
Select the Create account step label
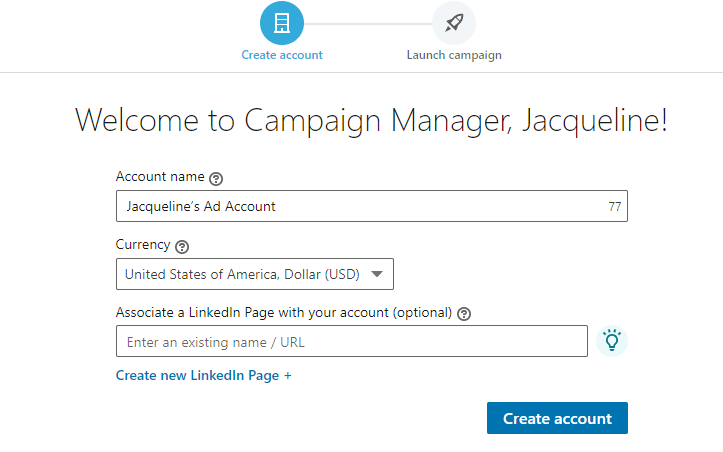(x=282, y=55)
